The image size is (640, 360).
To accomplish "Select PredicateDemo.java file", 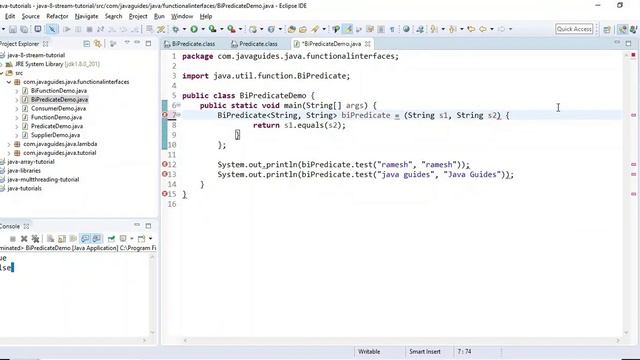I will pyautogui.click(x=57, y=127).
